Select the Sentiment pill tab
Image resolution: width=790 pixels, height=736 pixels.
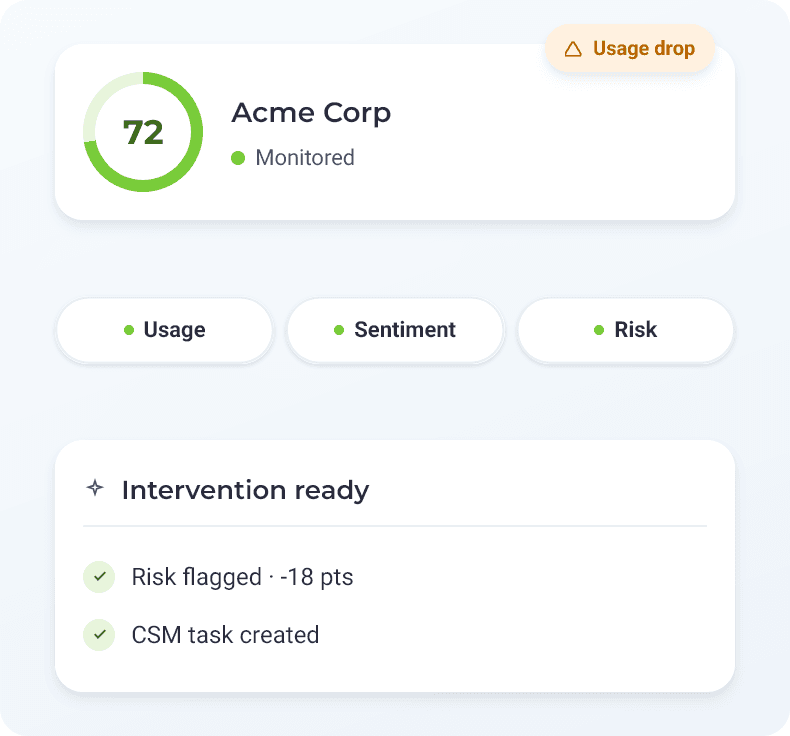[x=395, y=330]
